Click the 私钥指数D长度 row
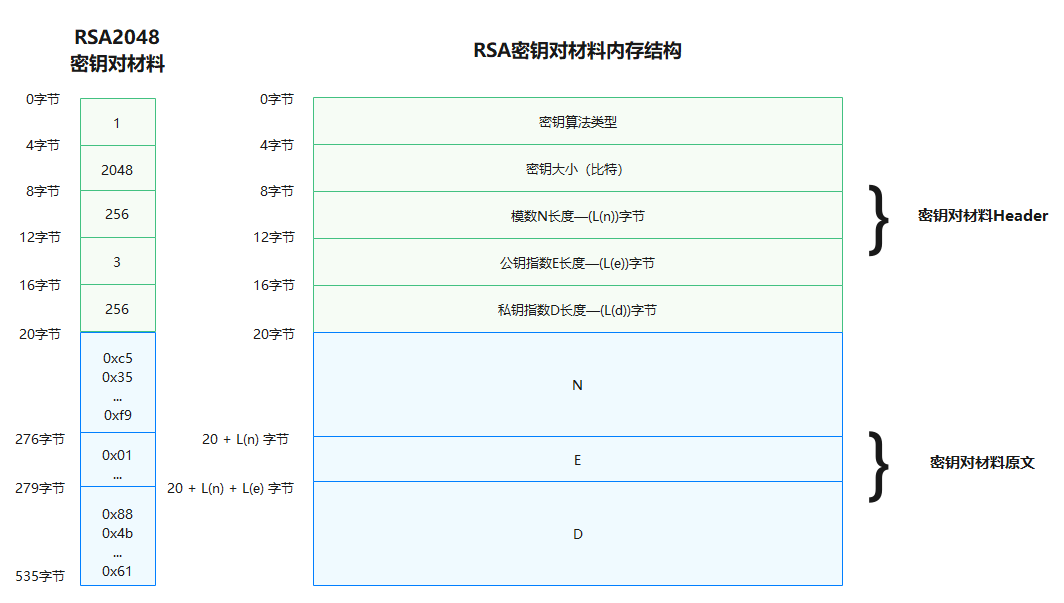The image size is (1064, 603). (577, 310)
